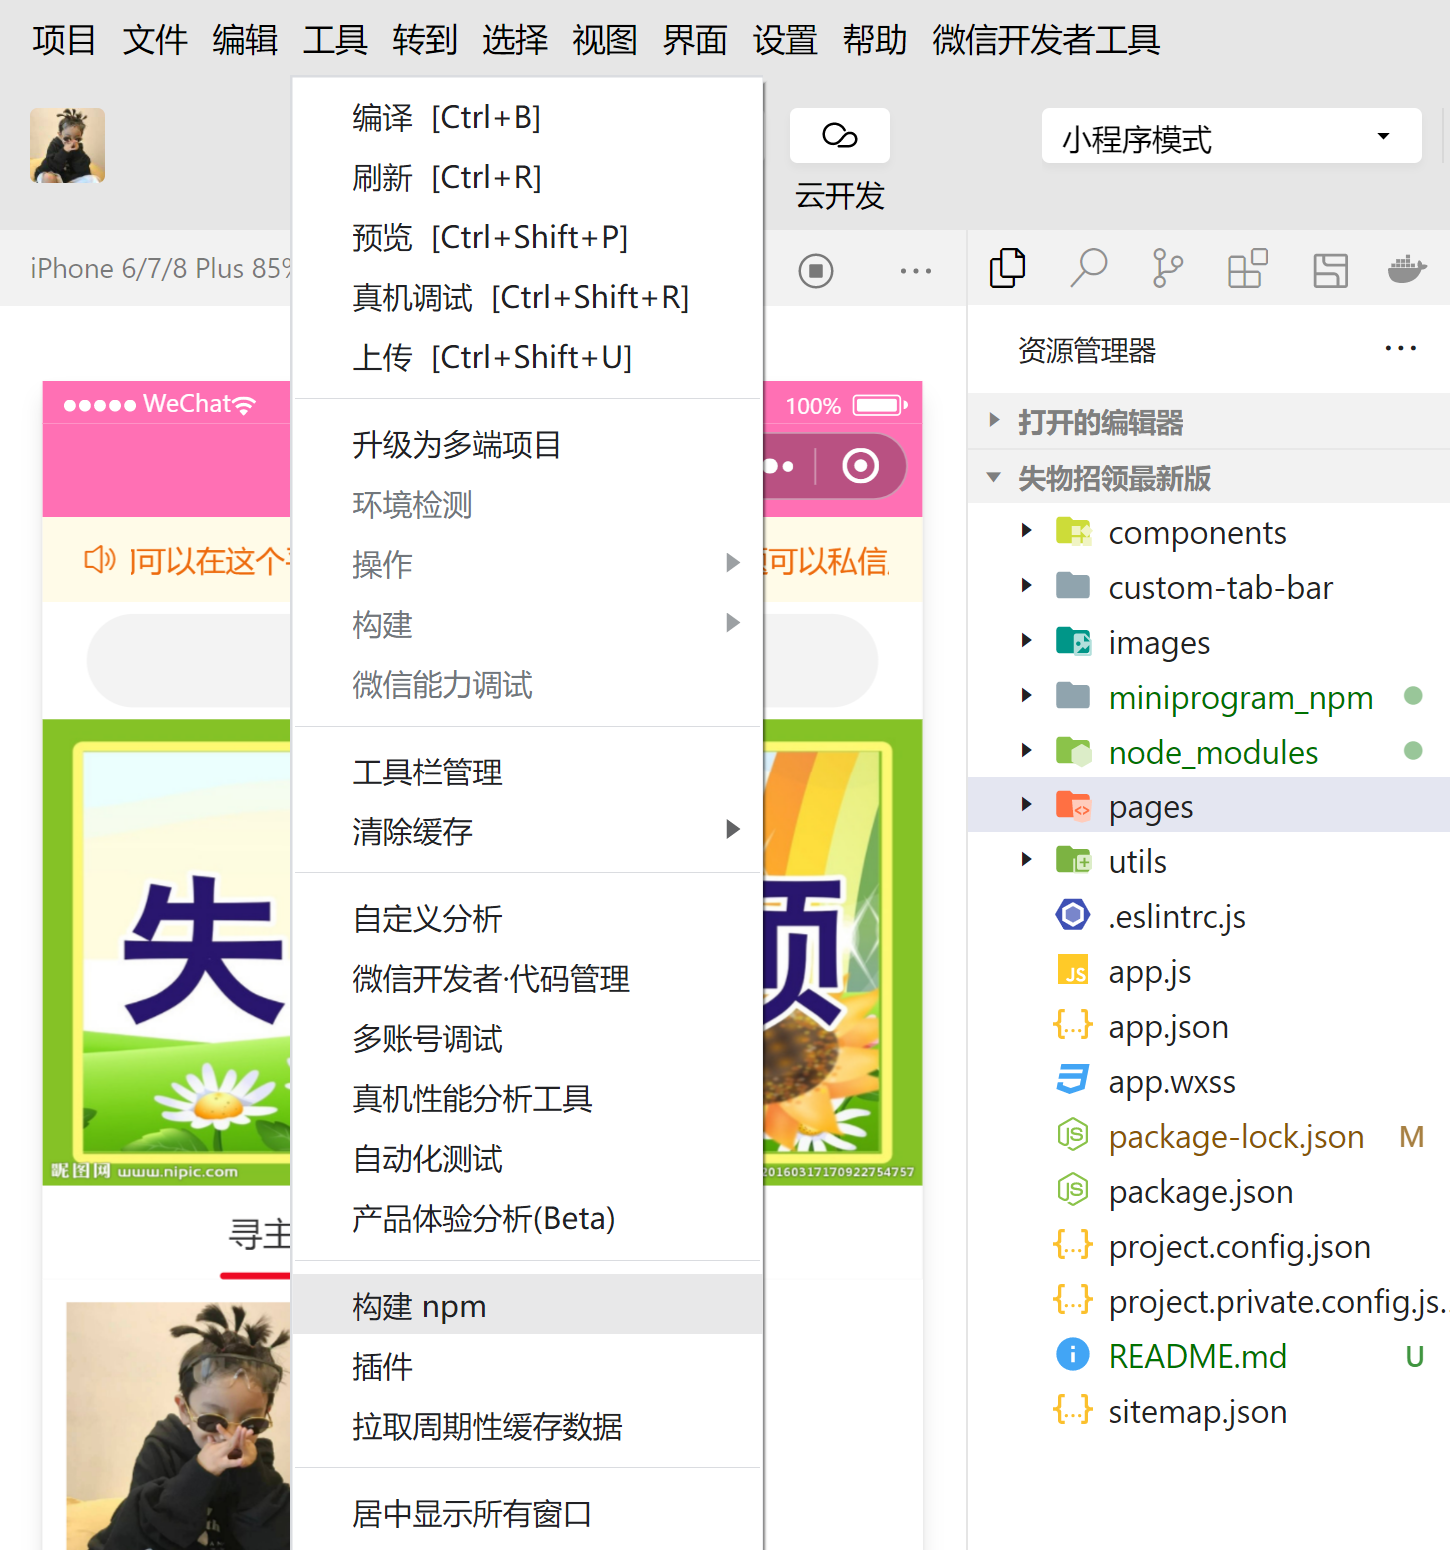Select 构建 npm from the tools menu
This screenshot has height=1550, width=1450.
coord(419,1305)
